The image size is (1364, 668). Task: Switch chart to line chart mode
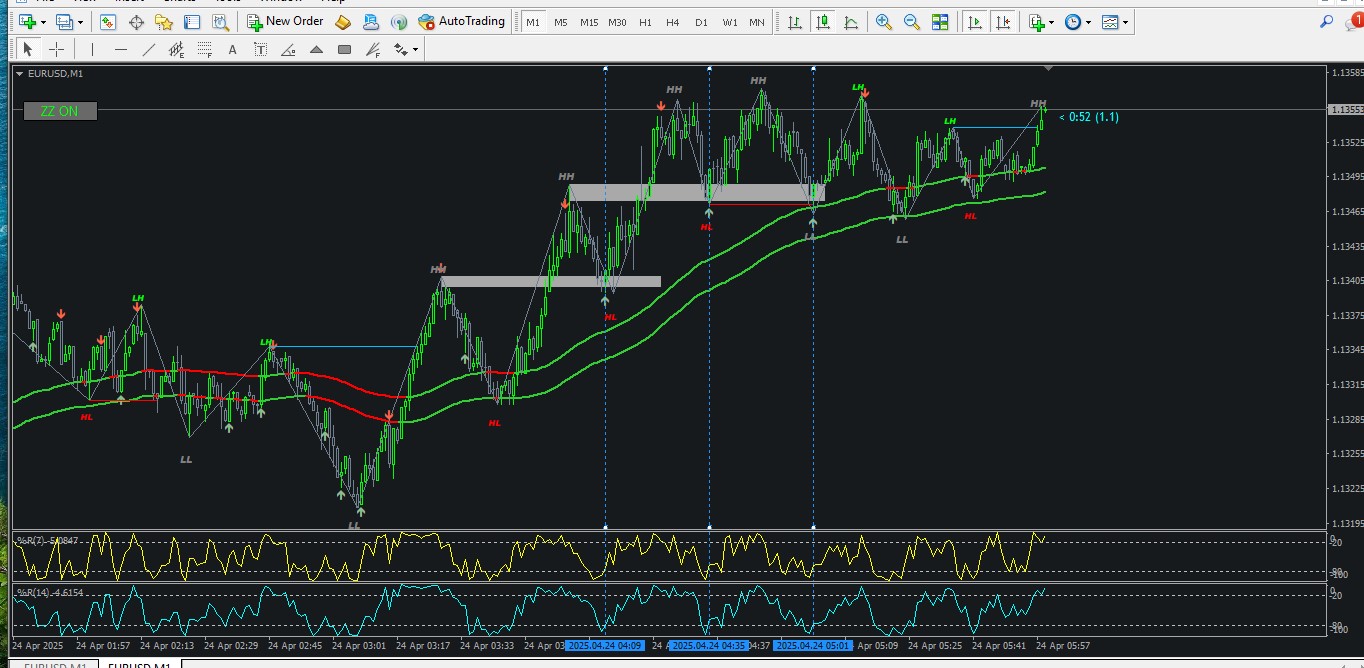(851, 22)
